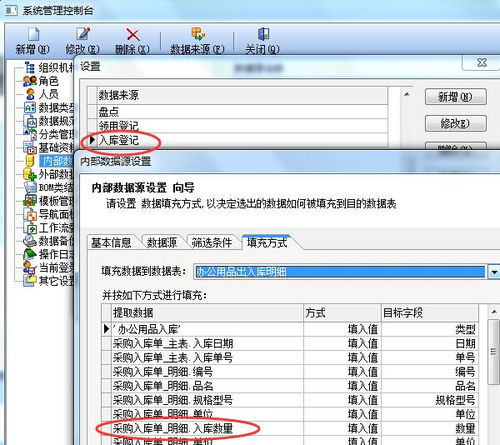Switch to the 基本信息 tab
The image size is (500, 445).
coord(111,243)
